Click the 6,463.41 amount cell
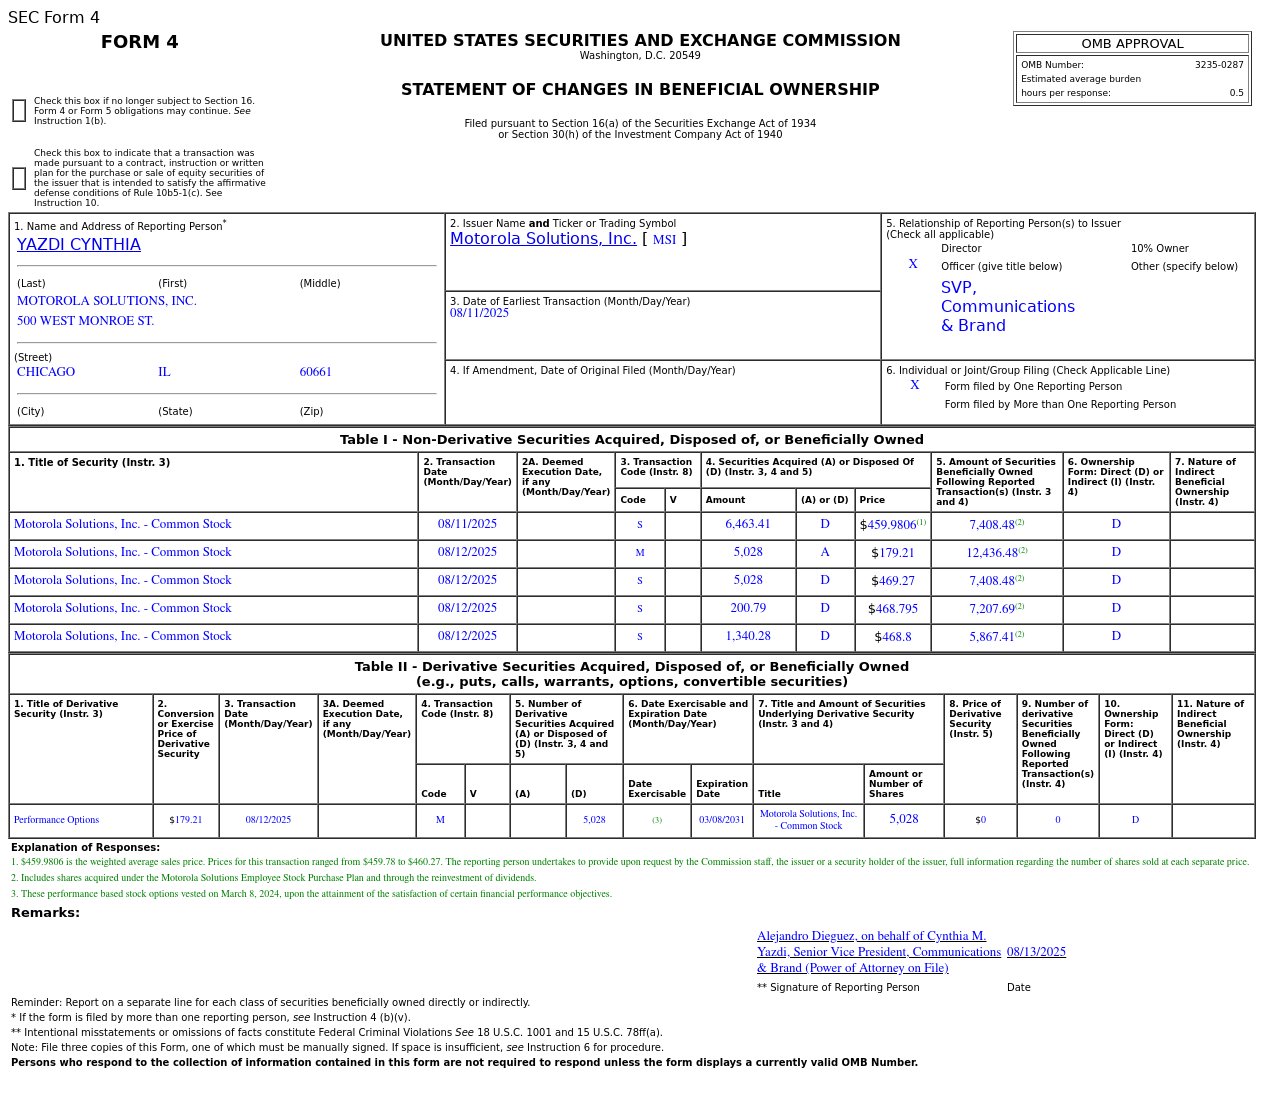The width and height of the screenshot is (1264, 1093). [748, 524]
